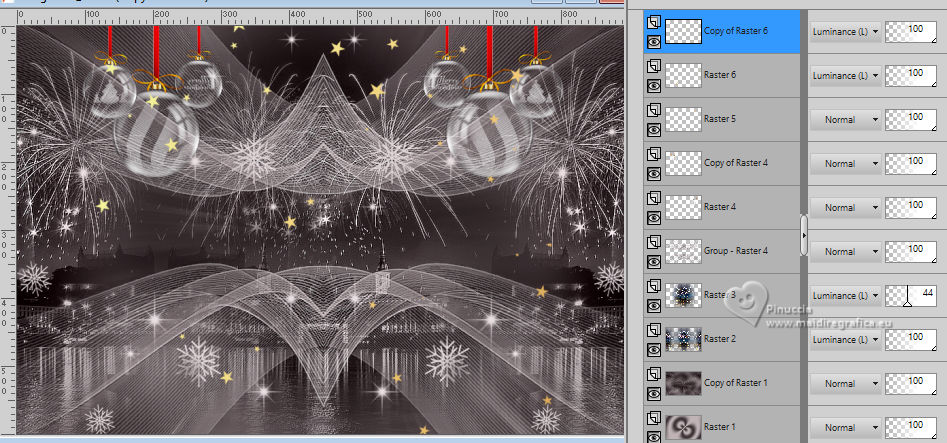Toggle the Raster 2 eye icon
This screenshot has width=947, height=443.
tap(653, 350)
